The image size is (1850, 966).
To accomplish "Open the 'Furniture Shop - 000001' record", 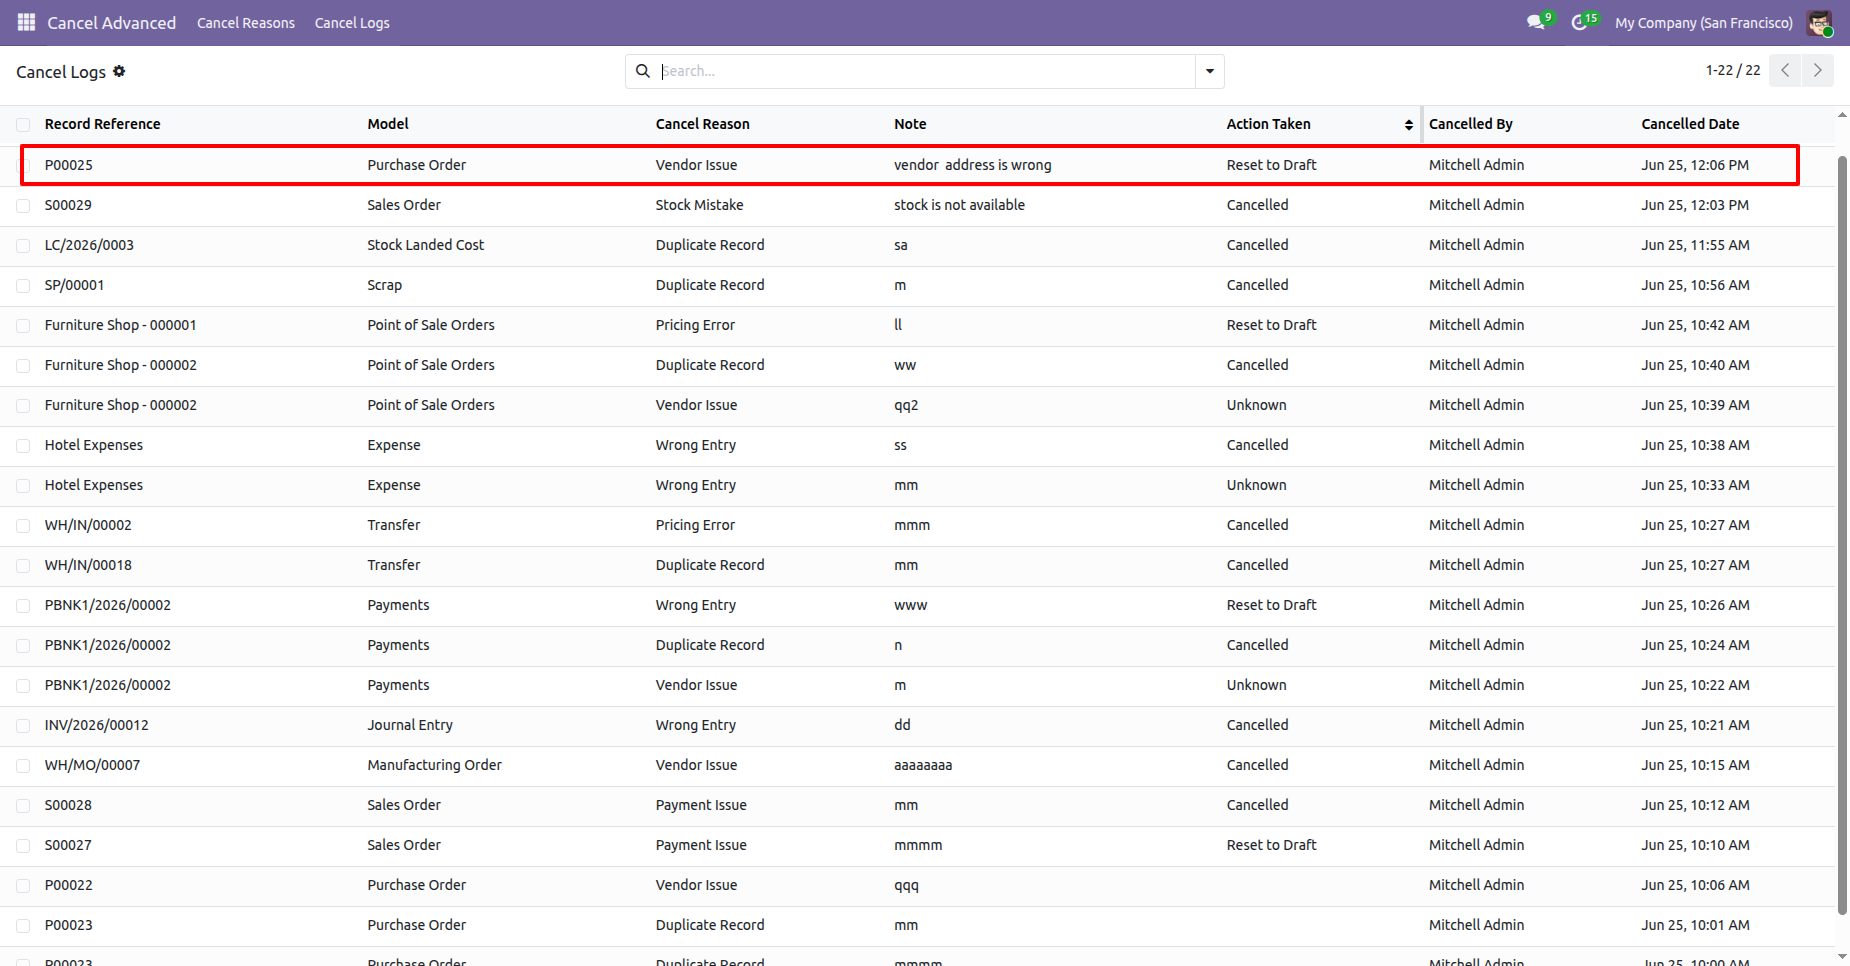I will (x=120, y=325).
